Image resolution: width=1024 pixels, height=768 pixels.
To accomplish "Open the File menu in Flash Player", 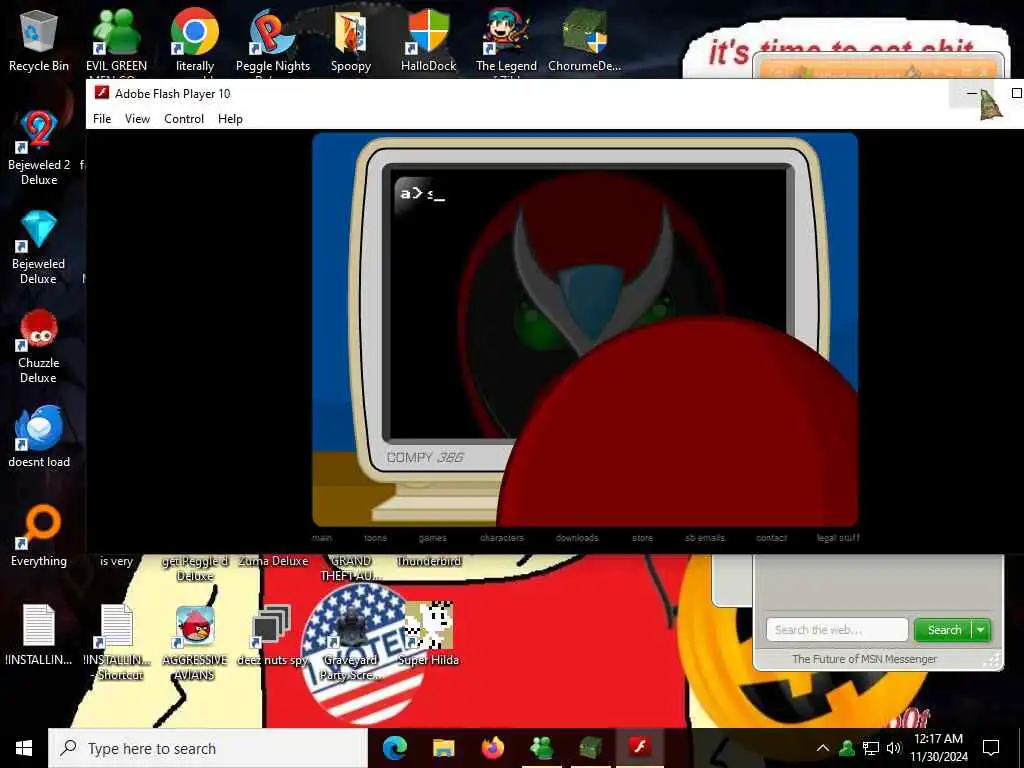I will point(102,119).
